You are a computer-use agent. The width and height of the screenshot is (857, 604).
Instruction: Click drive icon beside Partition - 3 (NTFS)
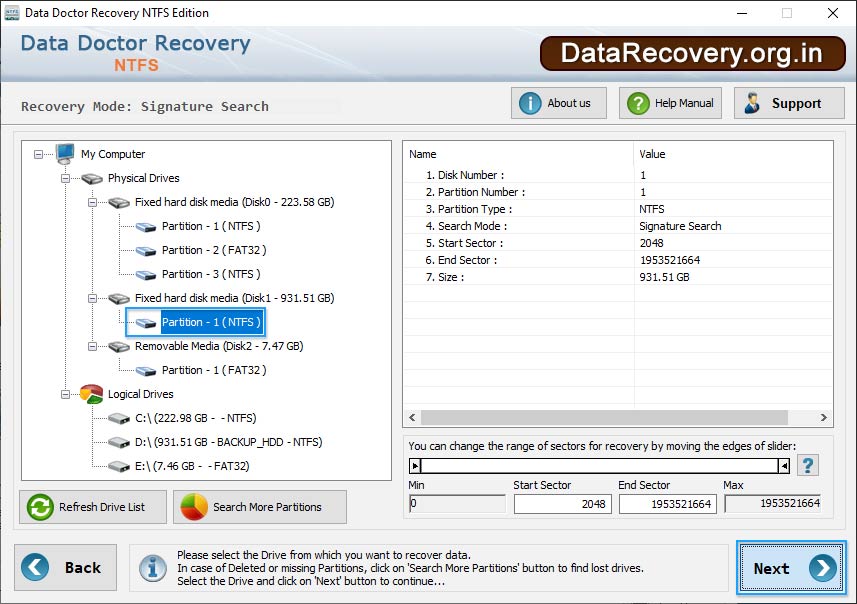[146, 275]
